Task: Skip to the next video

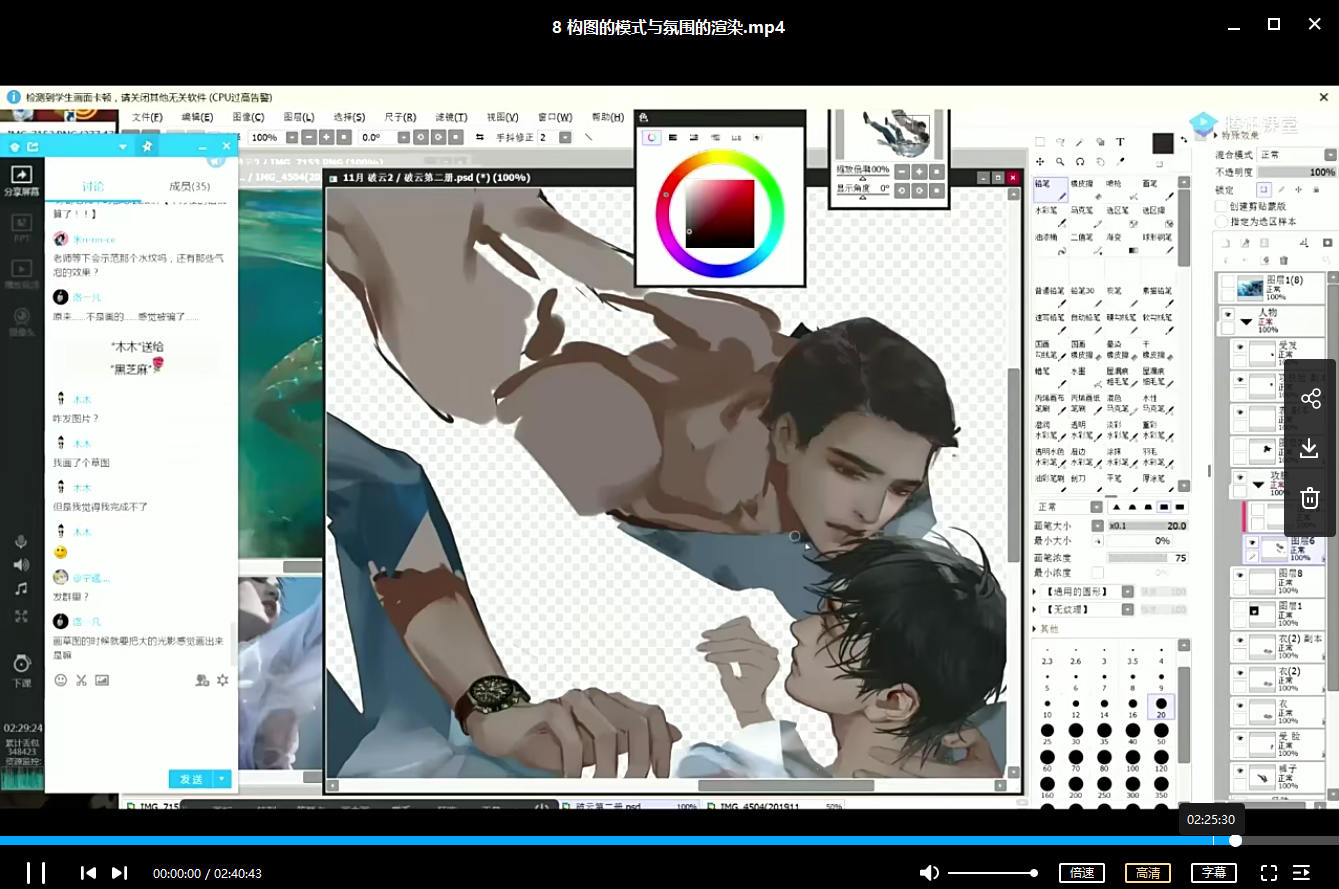Action: click(119, 873)
